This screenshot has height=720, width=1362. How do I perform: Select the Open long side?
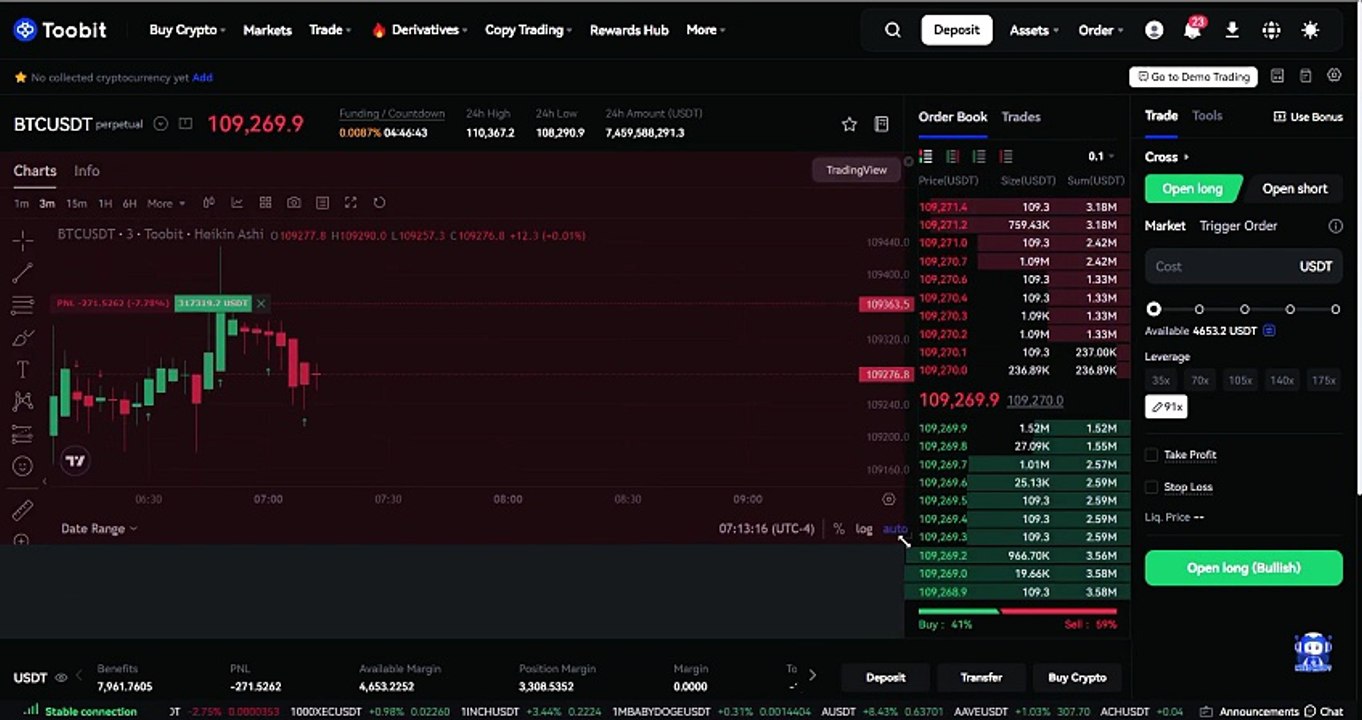click(x=1193, y=189)
